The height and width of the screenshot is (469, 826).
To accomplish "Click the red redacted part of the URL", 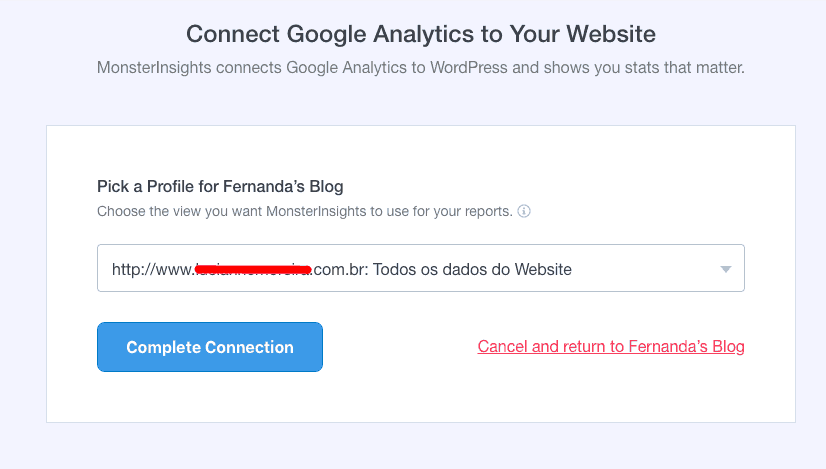I will point(253,270).
